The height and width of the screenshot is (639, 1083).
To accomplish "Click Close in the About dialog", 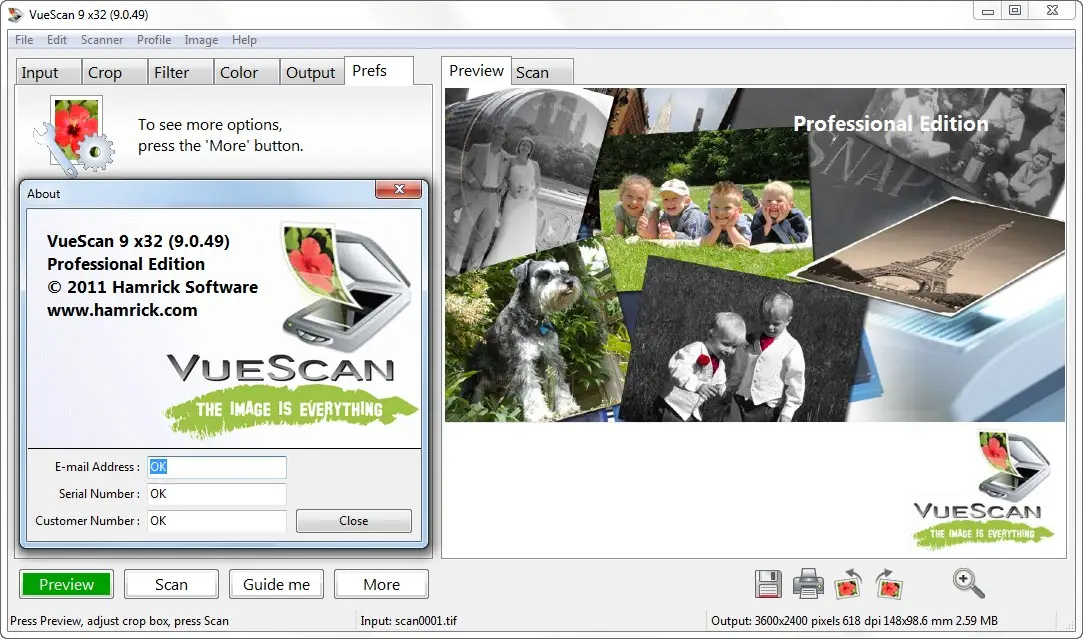I will pyautogui.click(x=354, y=521).
